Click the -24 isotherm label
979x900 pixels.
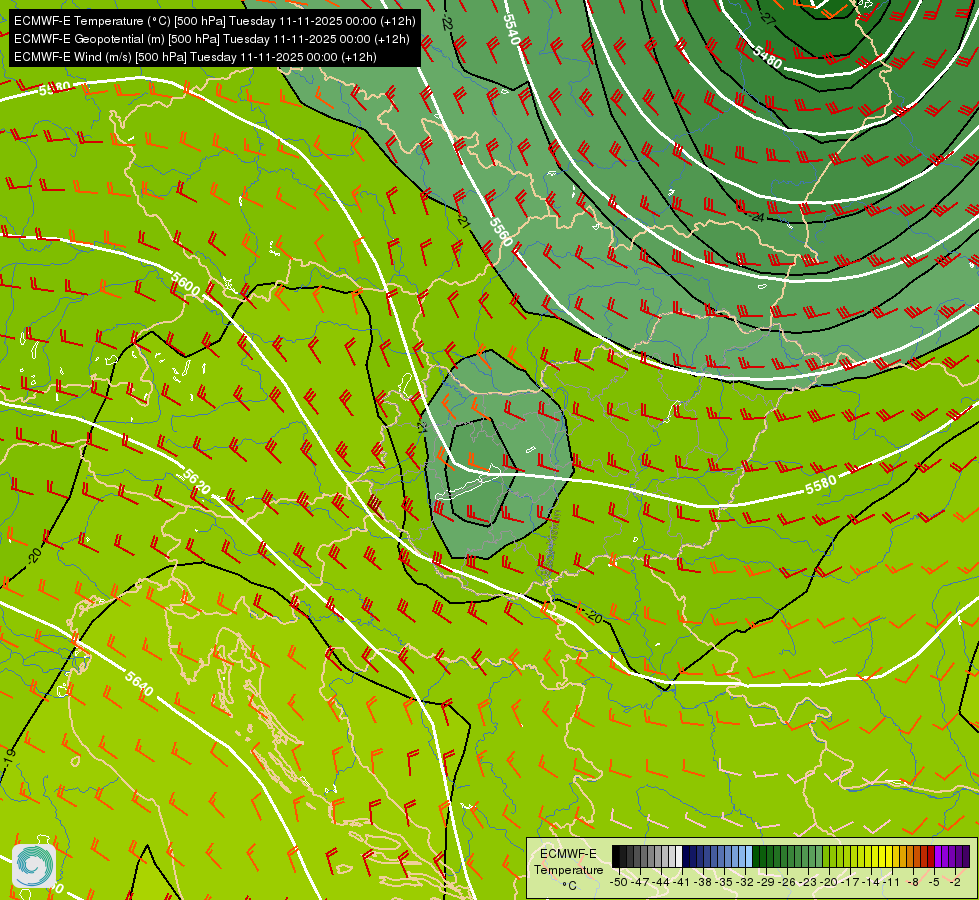click(756, 217)
